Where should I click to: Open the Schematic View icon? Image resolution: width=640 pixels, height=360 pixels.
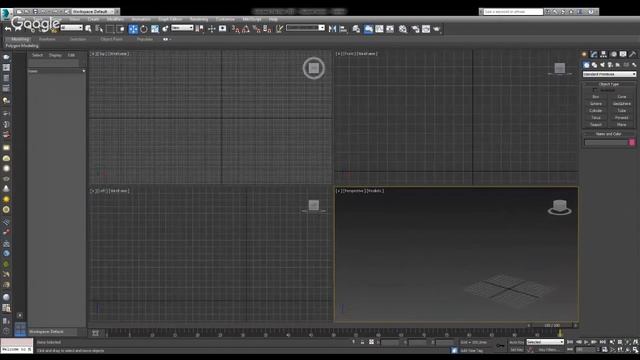coord(390,29)
